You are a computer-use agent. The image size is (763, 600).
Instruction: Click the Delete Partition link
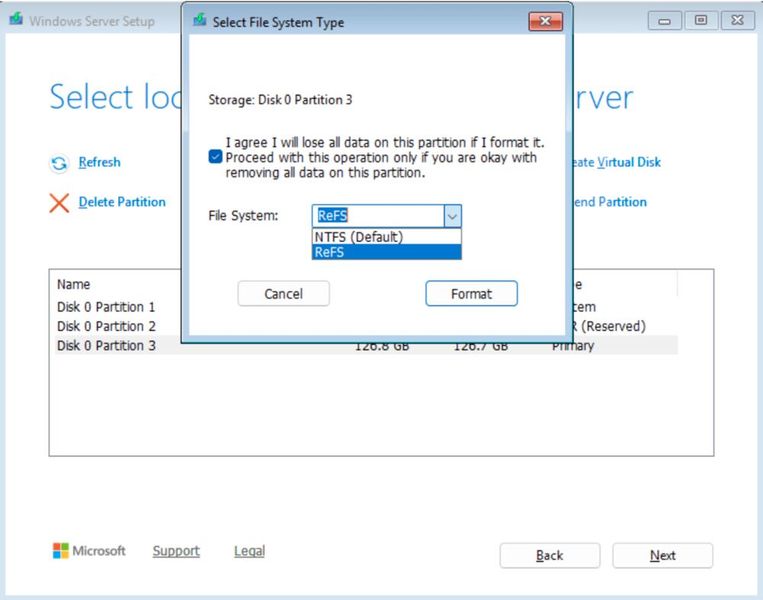tap(122, 202)
